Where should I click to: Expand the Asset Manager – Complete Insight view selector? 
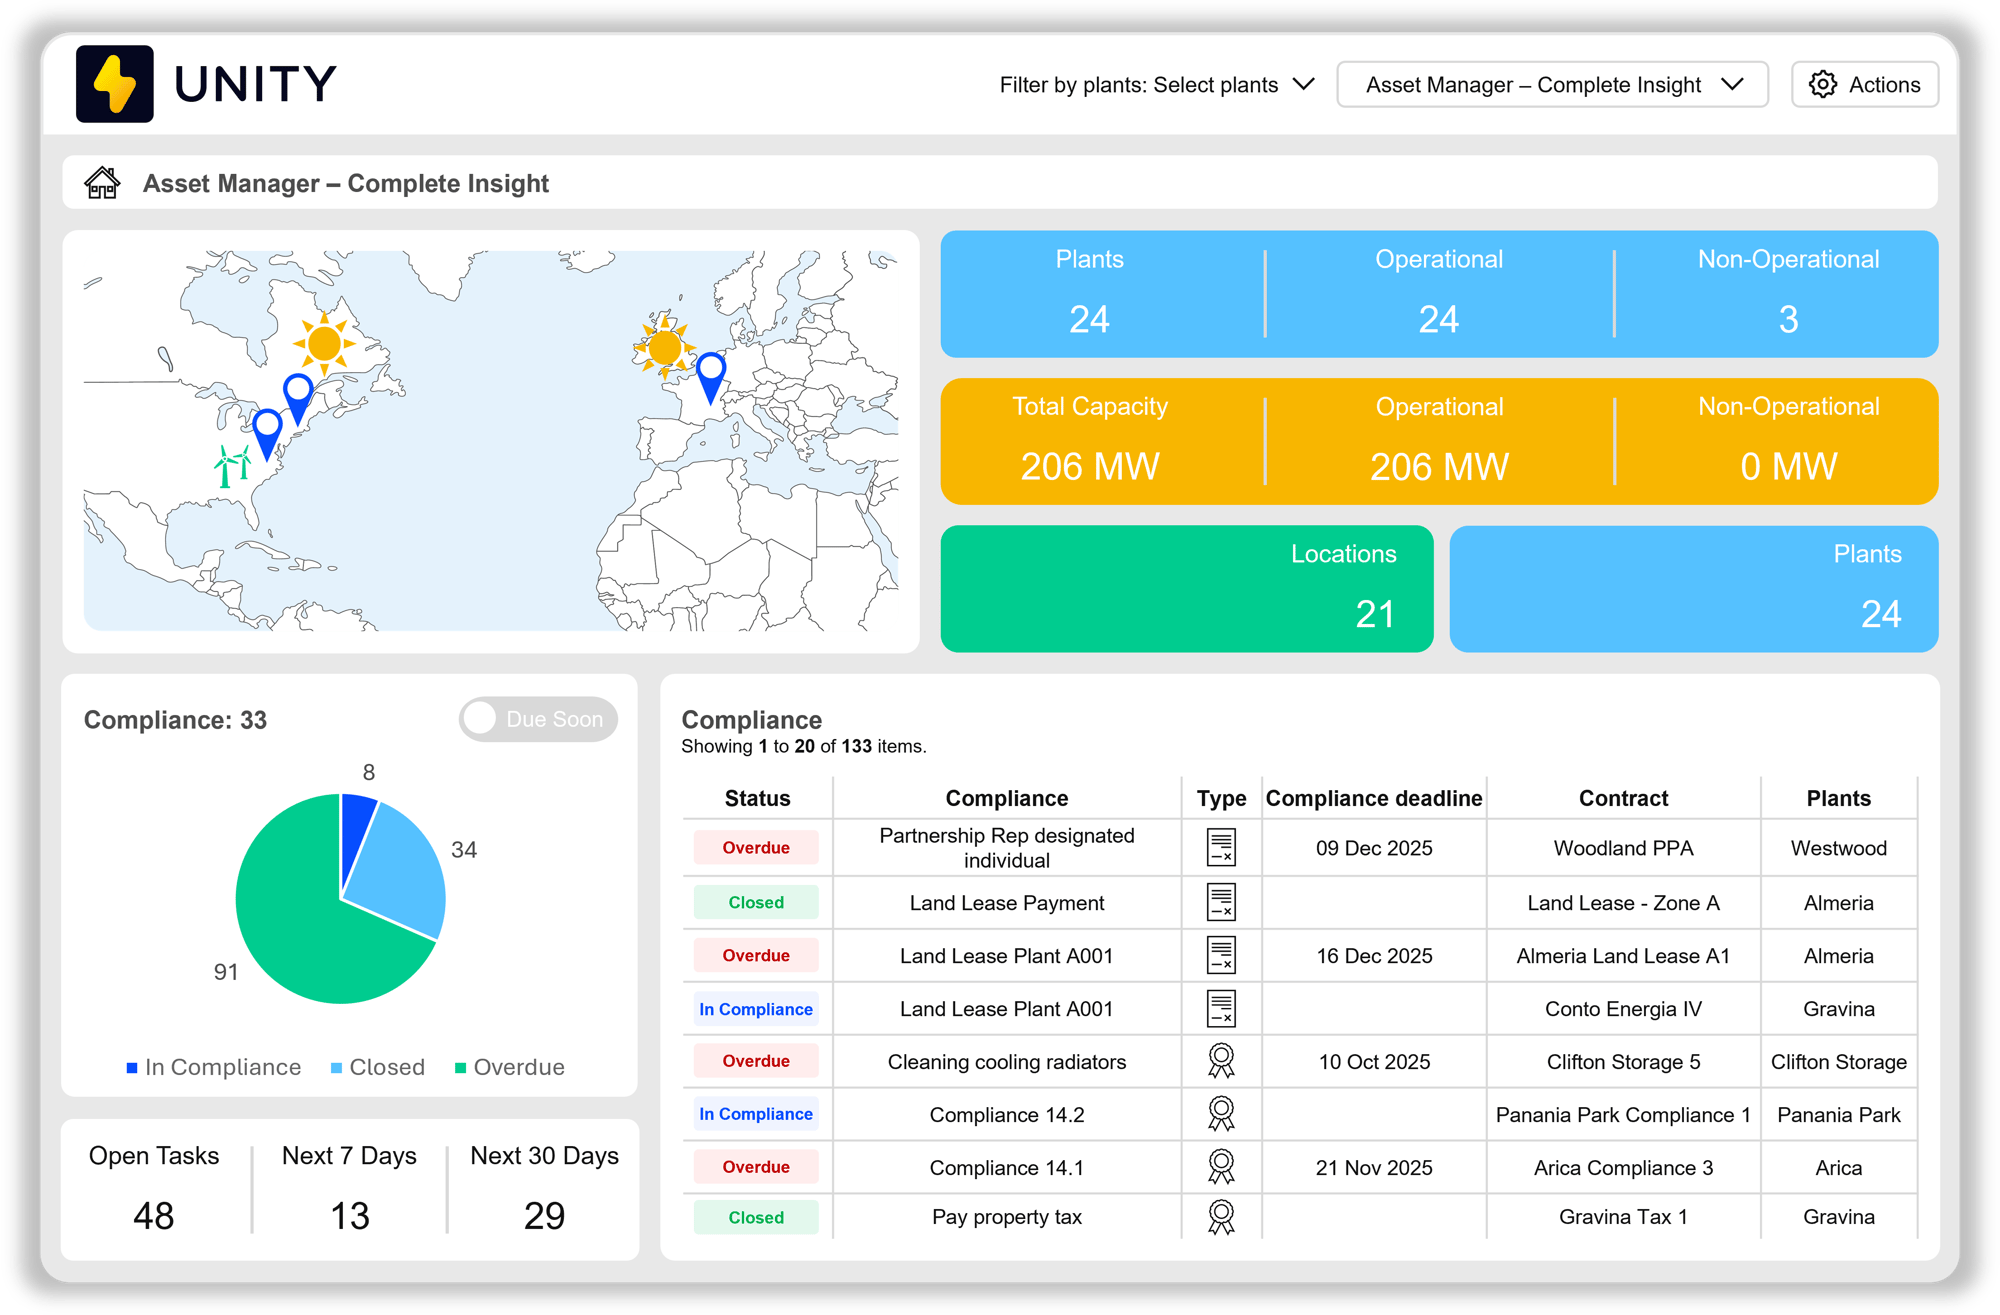click(1552, 84)
